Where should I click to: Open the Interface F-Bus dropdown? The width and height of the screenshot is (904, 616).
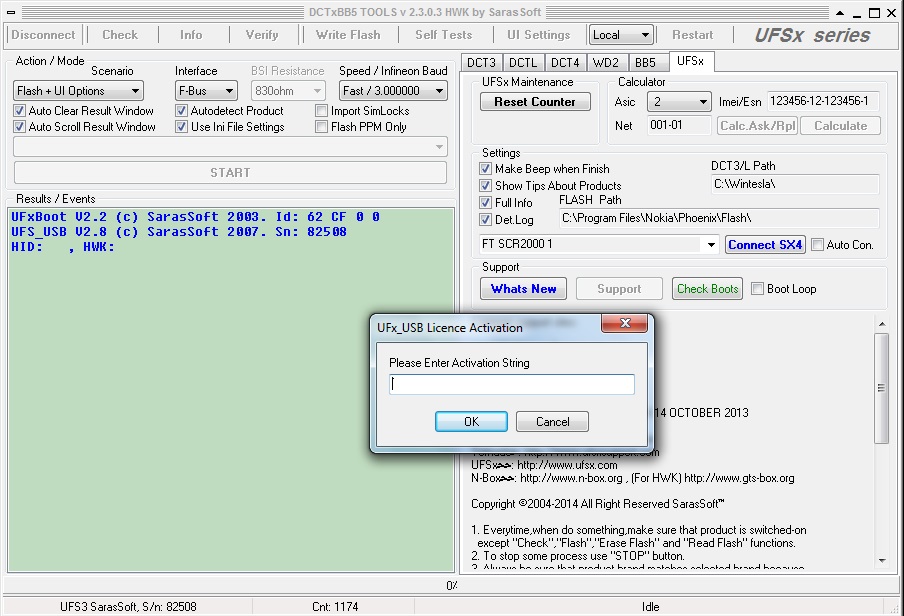(x=206, y=91)
